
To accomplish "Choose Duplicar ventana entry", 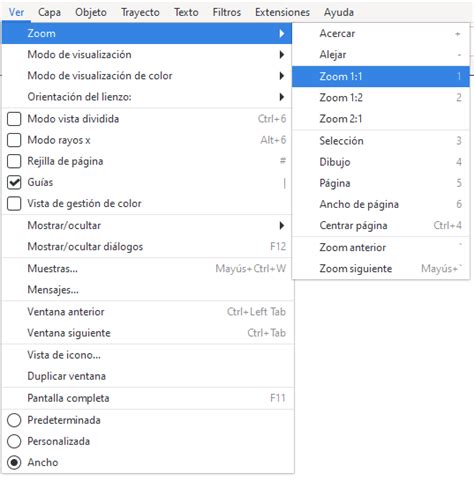I will click(147, 376).
